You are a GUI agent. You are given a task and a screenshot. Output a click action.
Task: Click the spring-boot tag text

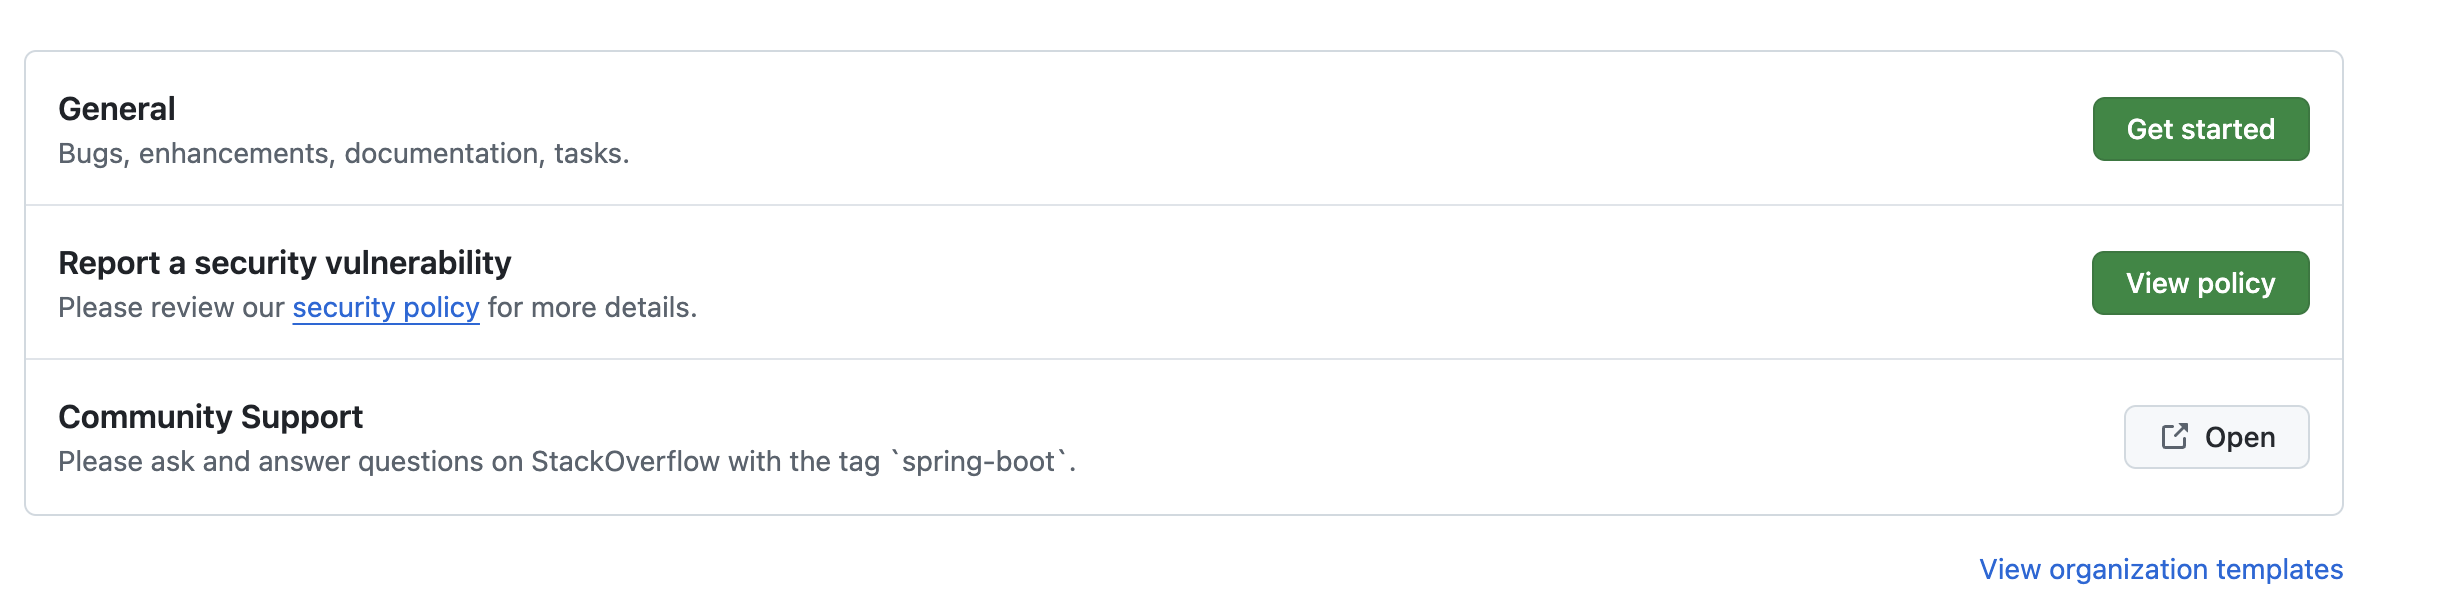coord(978,461)
